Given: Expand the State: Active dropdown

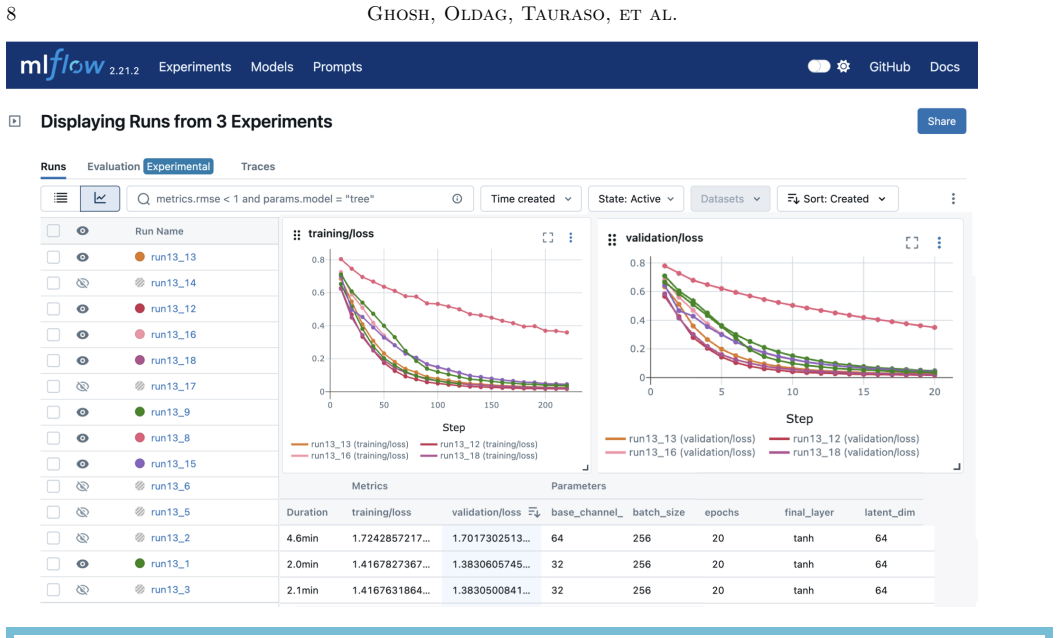Looking at the screenshot, I should point(636,199).
